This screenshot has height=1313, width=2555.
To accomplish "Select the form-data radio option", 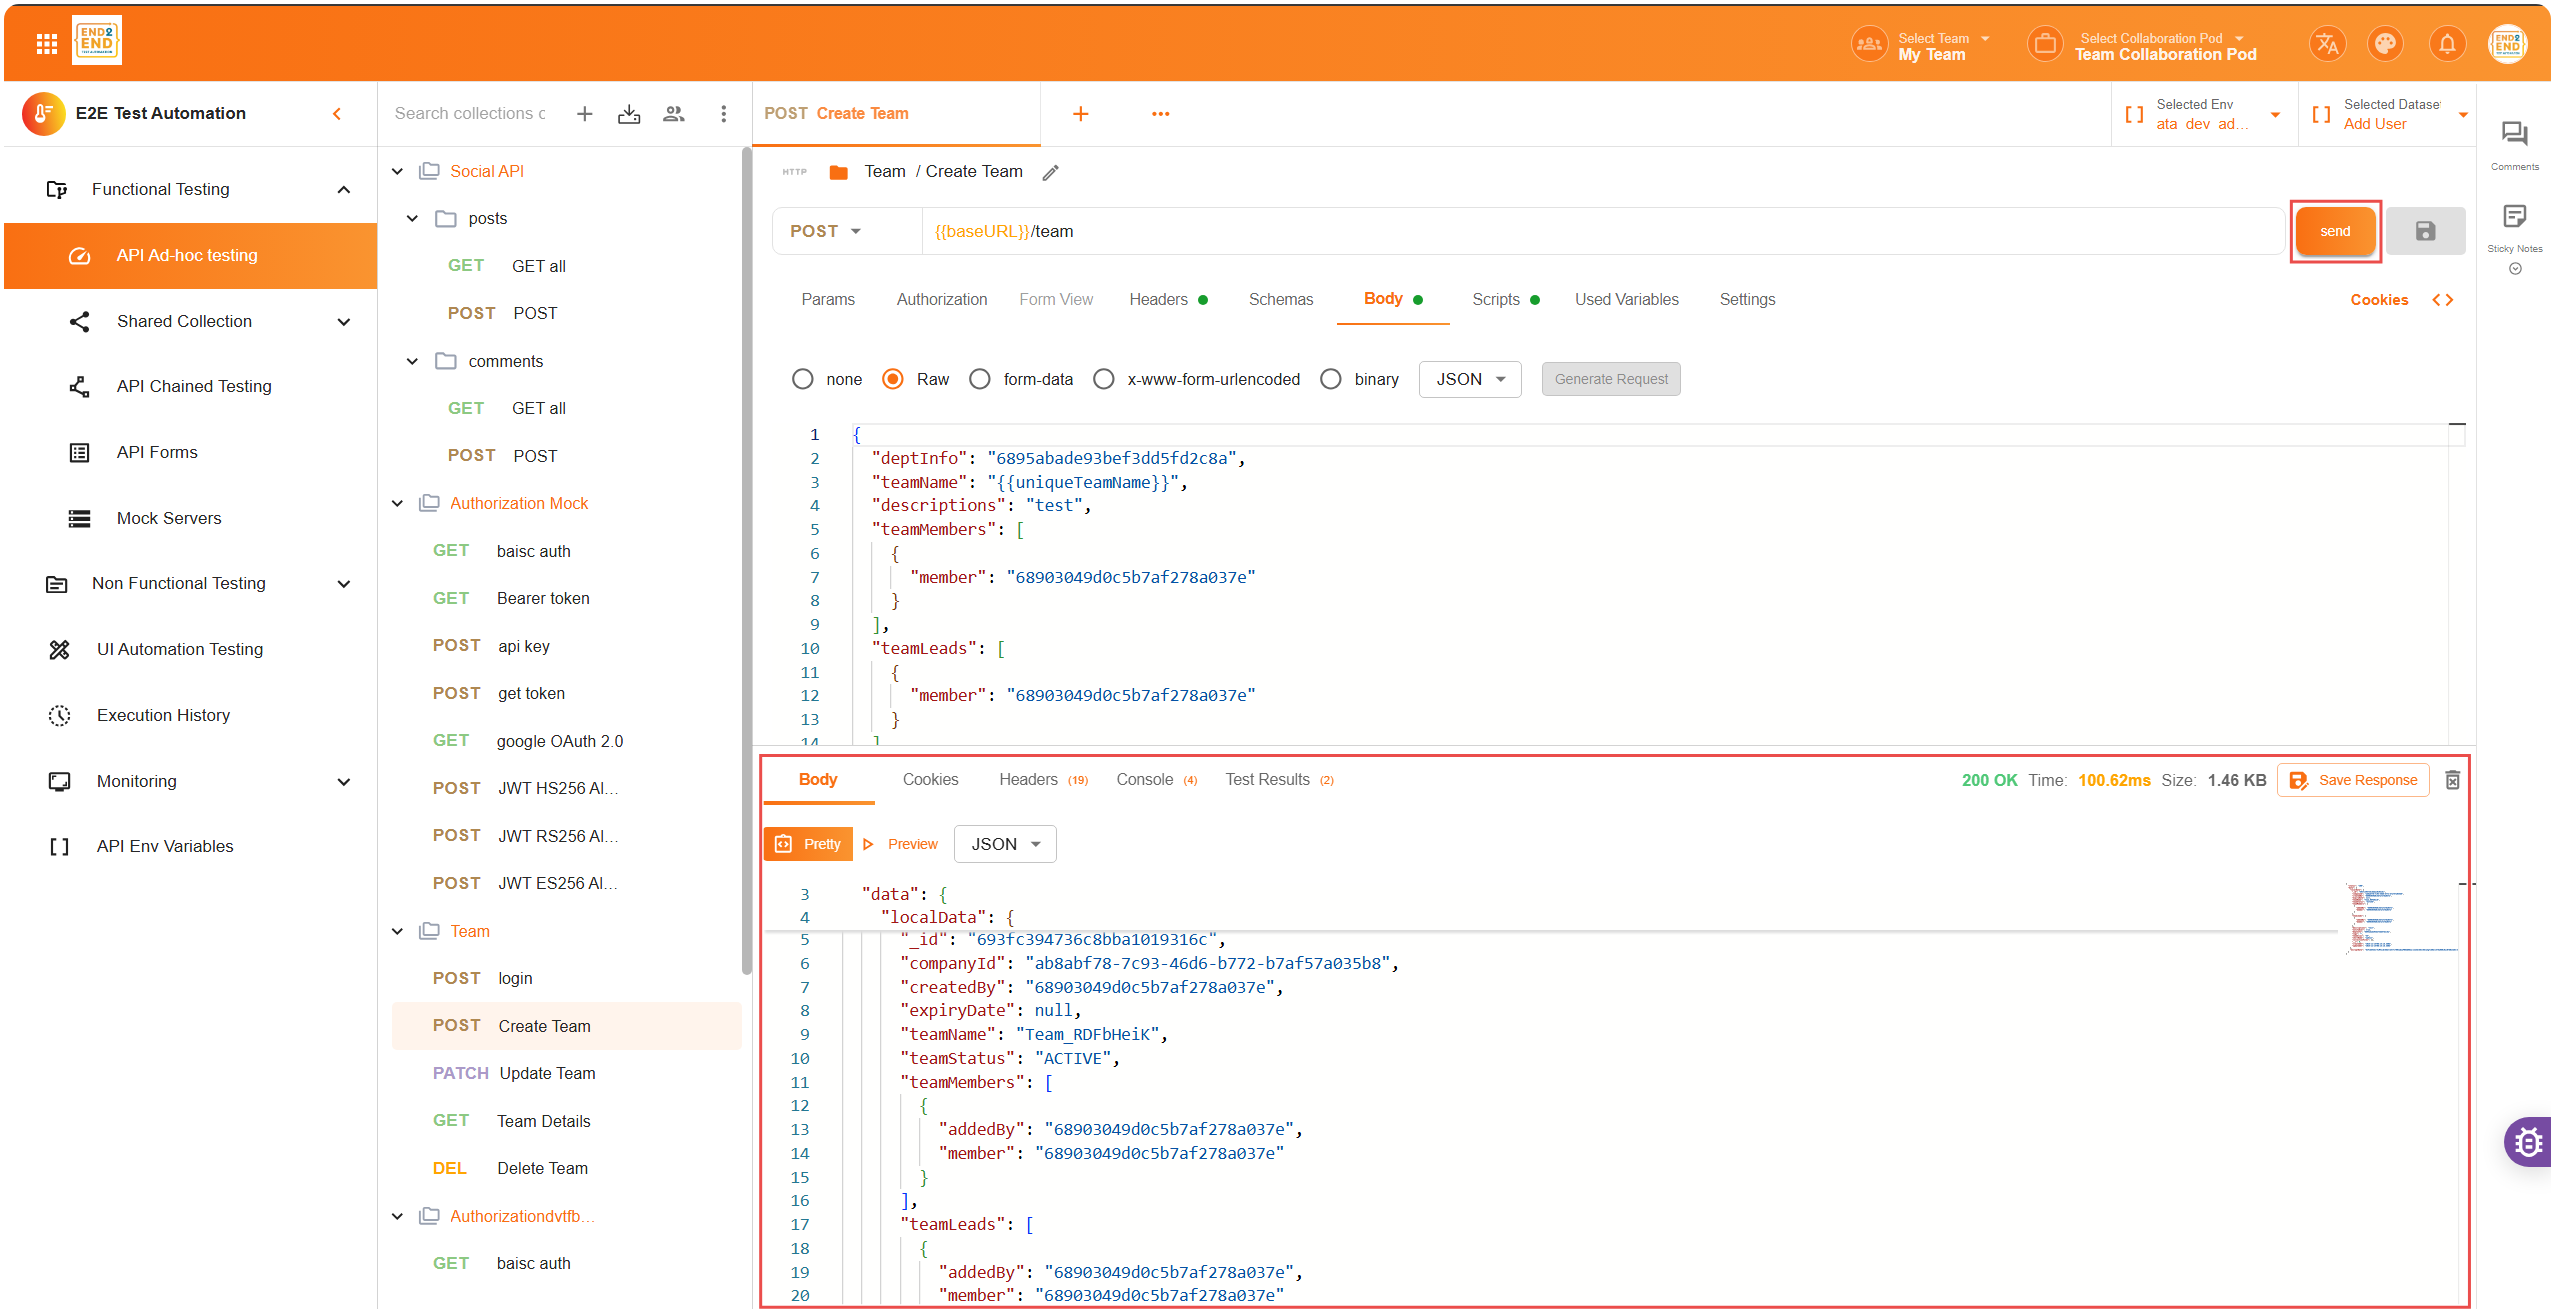I will [980, 379].
